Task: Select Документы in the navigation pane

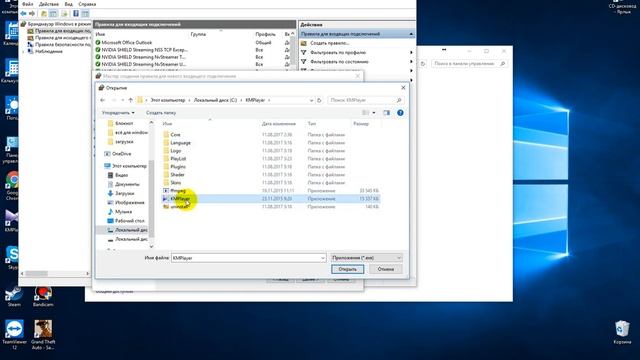Action: click(x=127, y=184)
